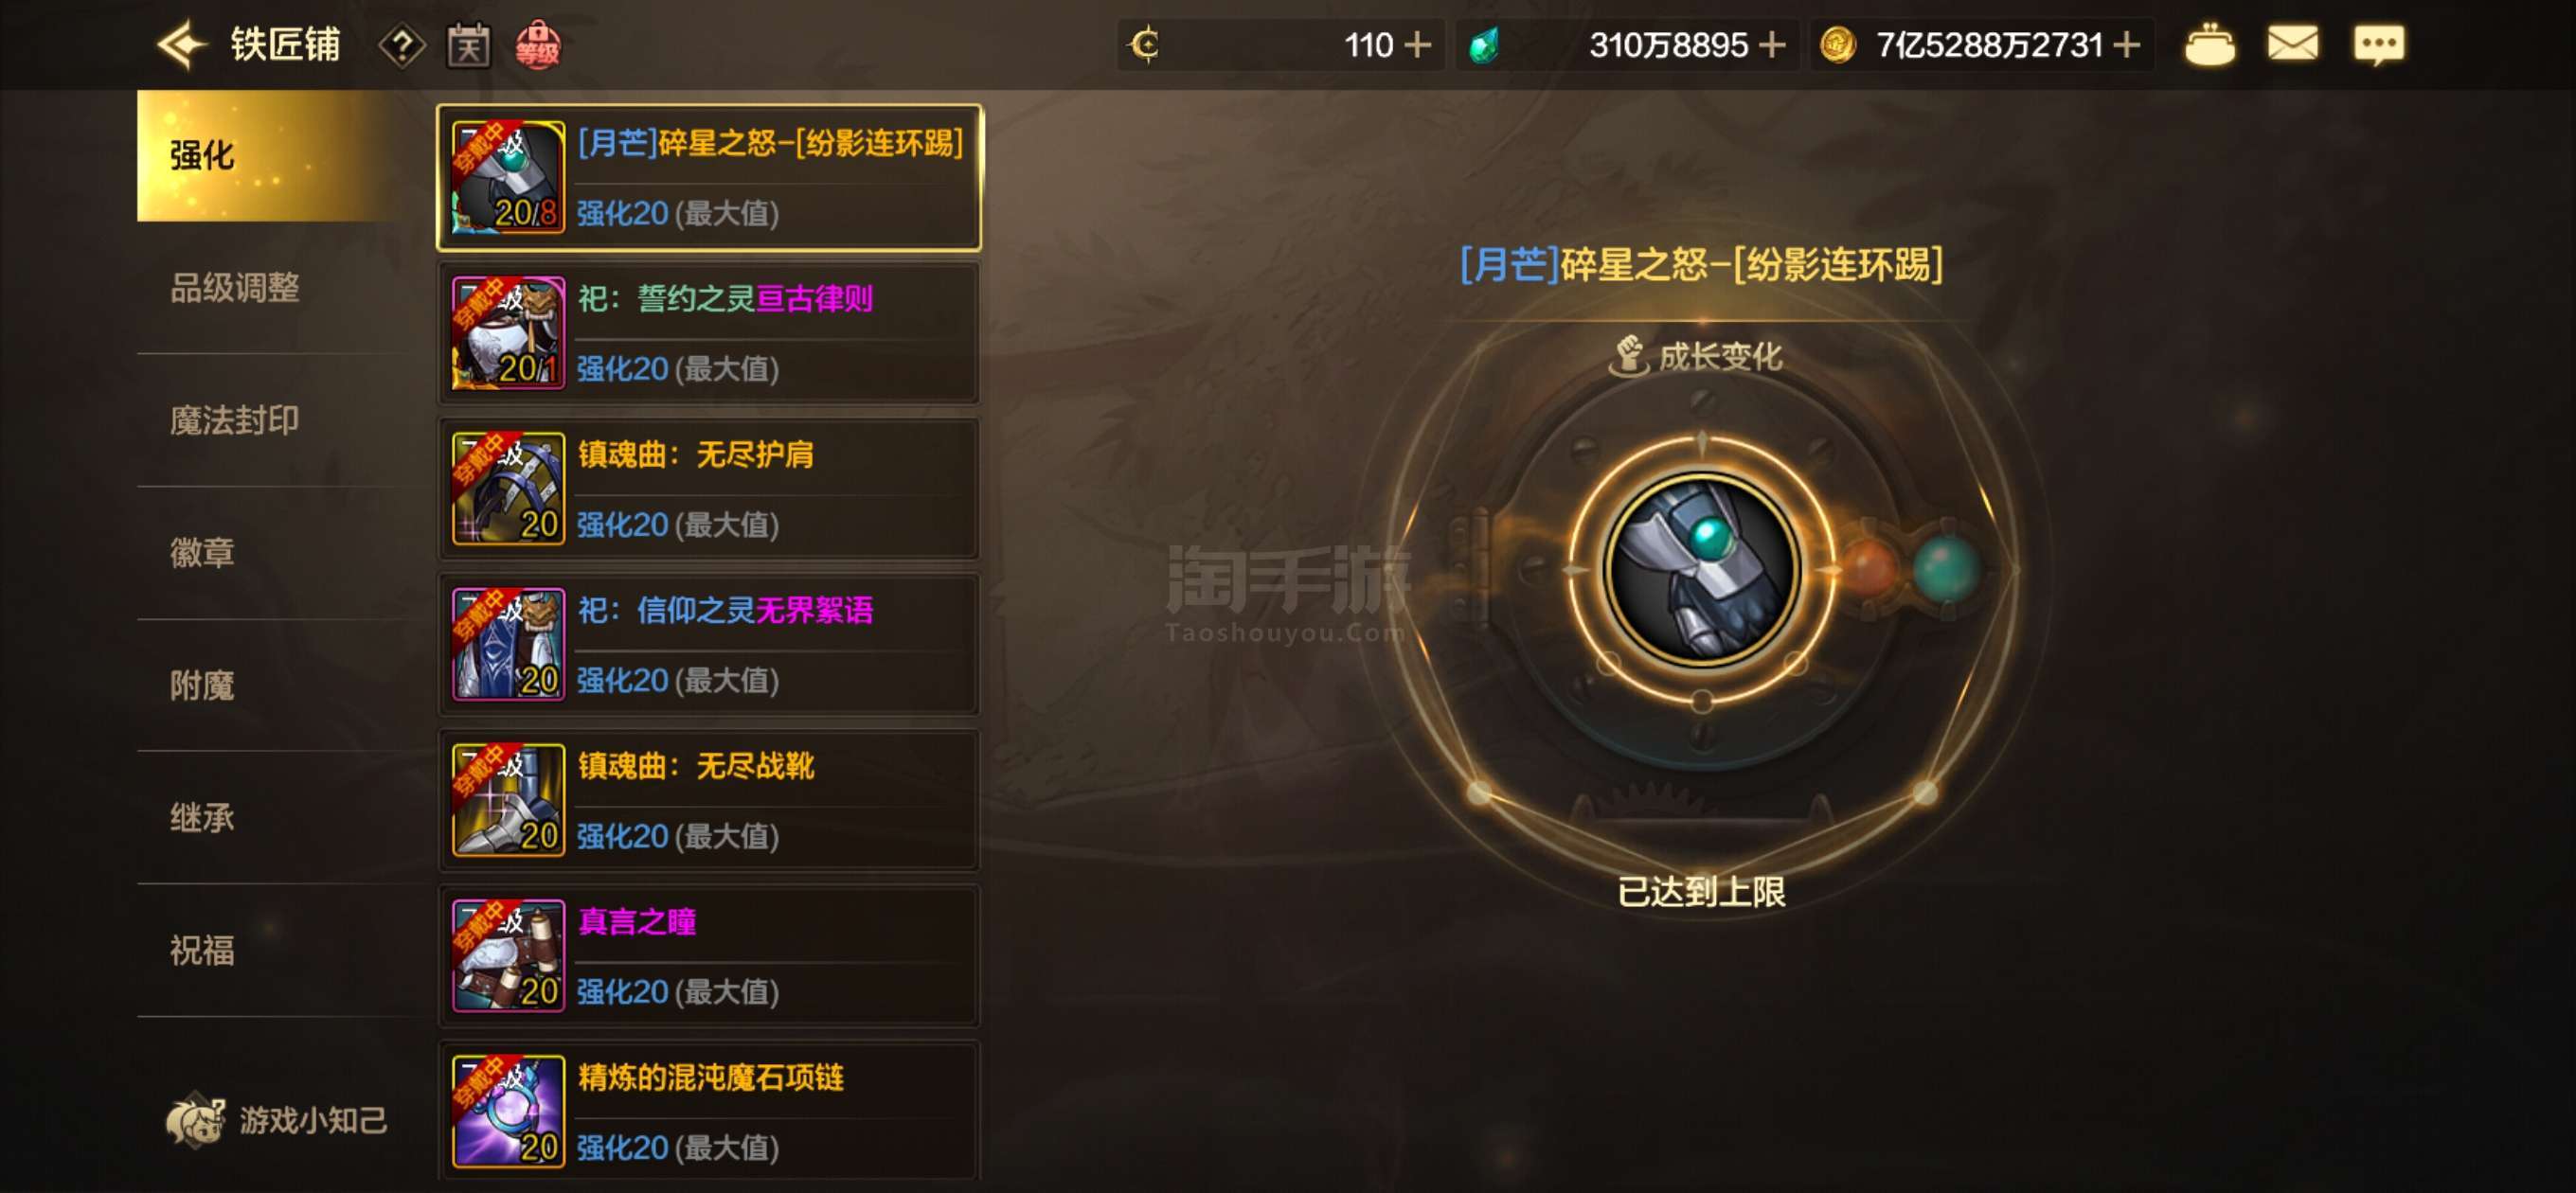Image resolution: width=2576 pixels, height=1193 pixels.
Task: Select 镇魂曲：无尽护肩 equipment entry
Action: [708, 489]
